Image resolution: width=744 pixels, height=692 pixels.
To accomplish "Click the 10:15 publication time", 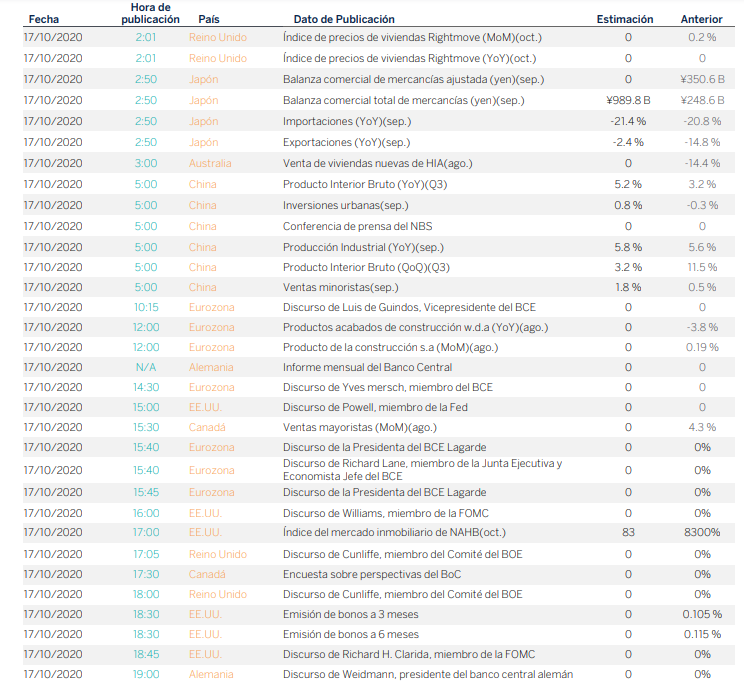I will click(x=146, y=307).
